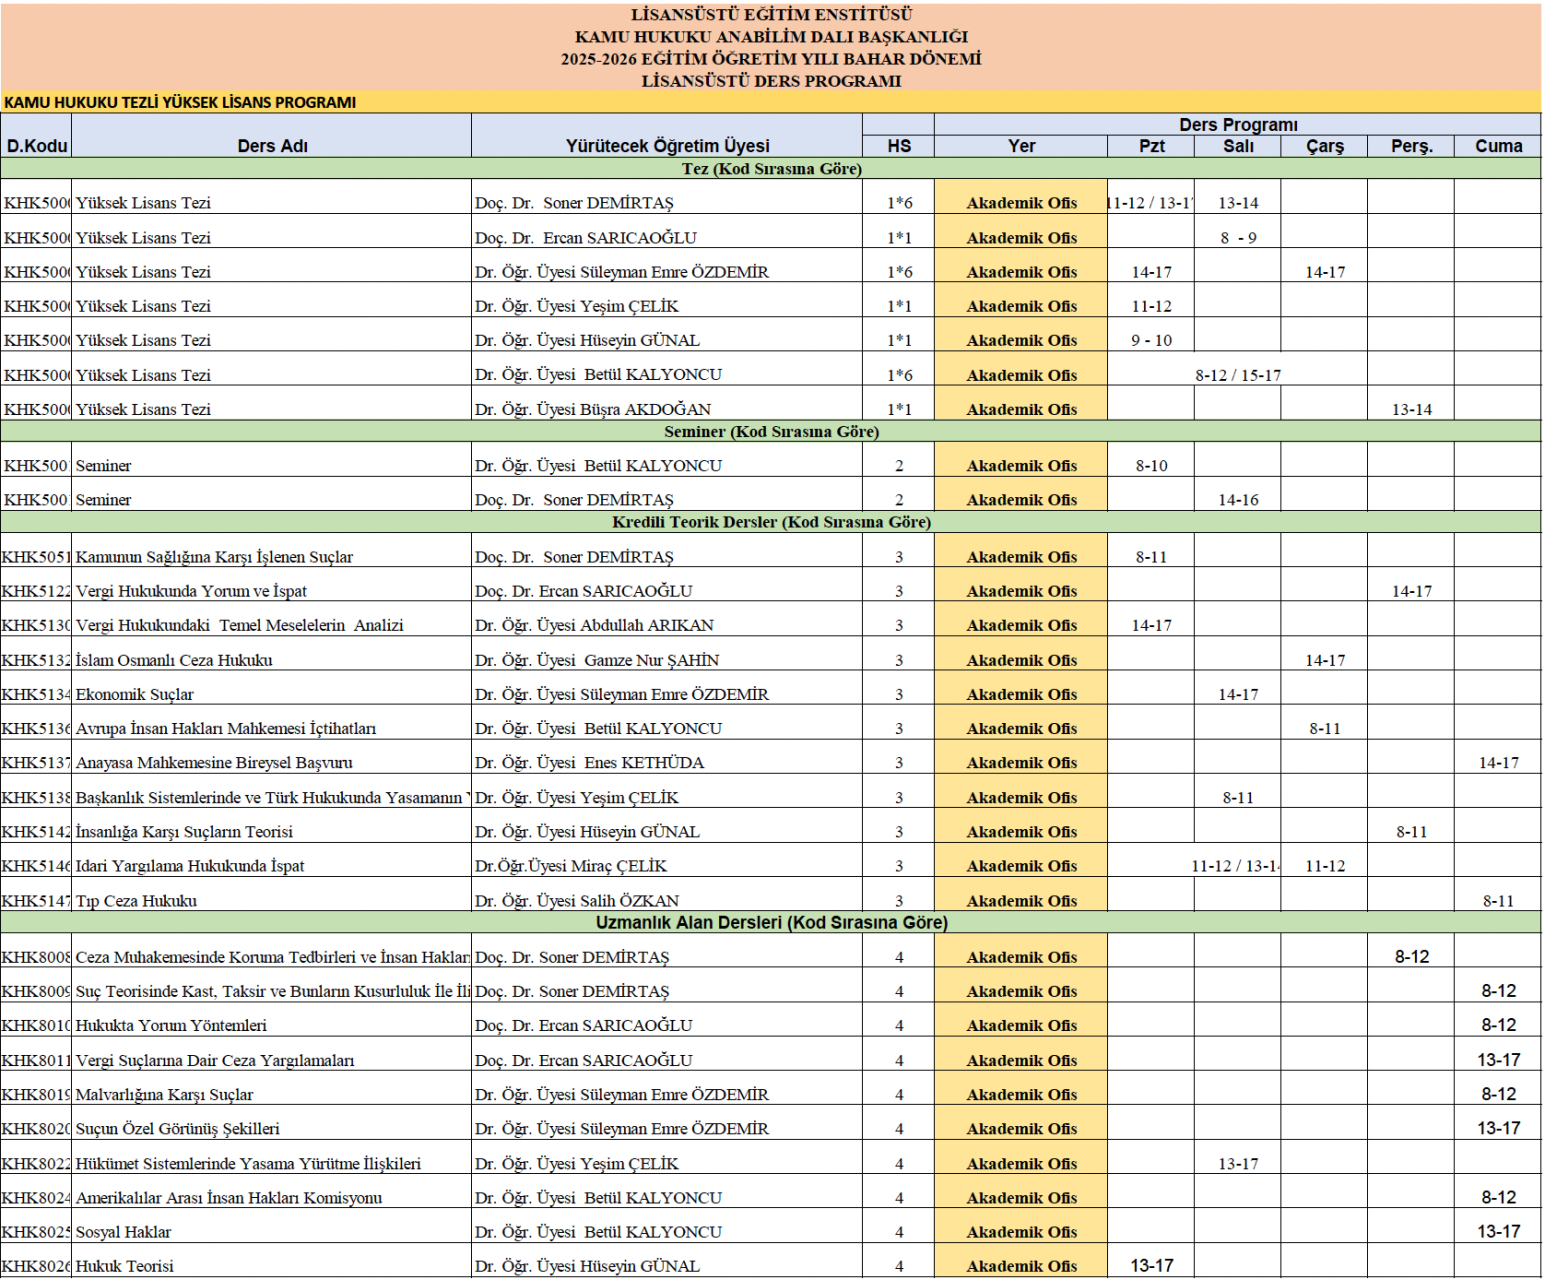
Task: Click the Perş. day column header
Action: click(x=1410, y=145)
